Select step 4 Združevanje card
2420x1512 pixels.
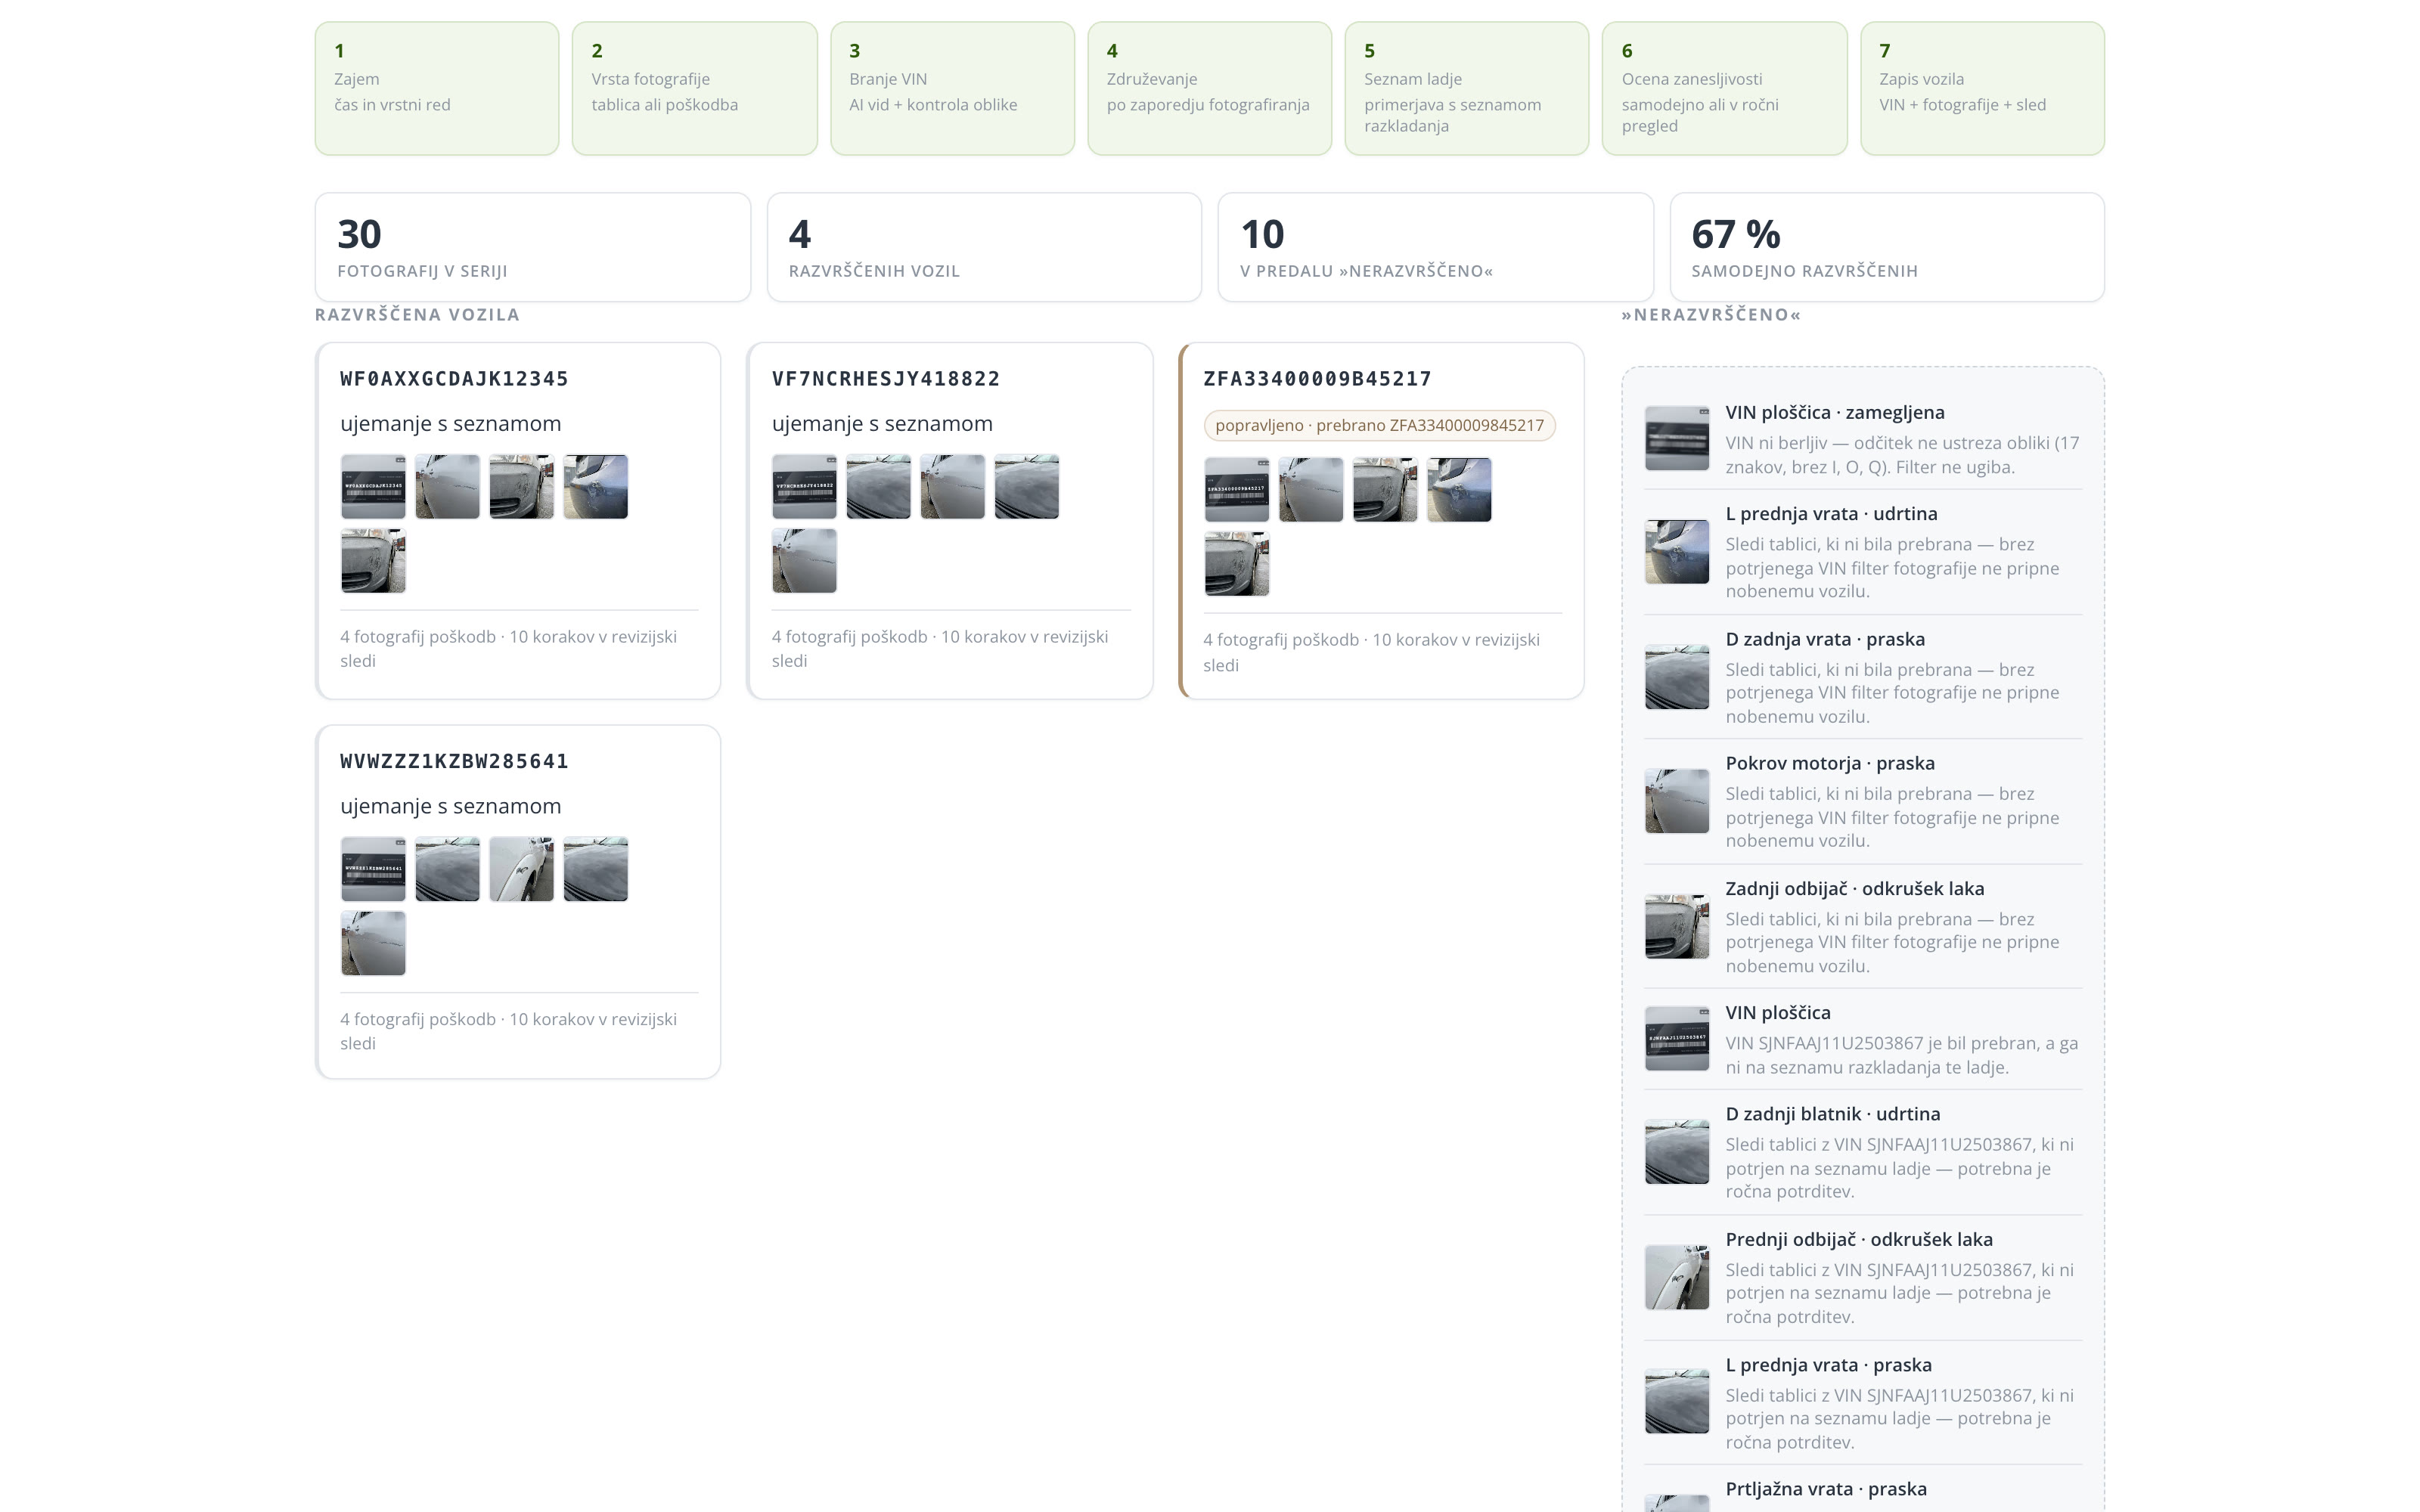(x=1209, y=89)
